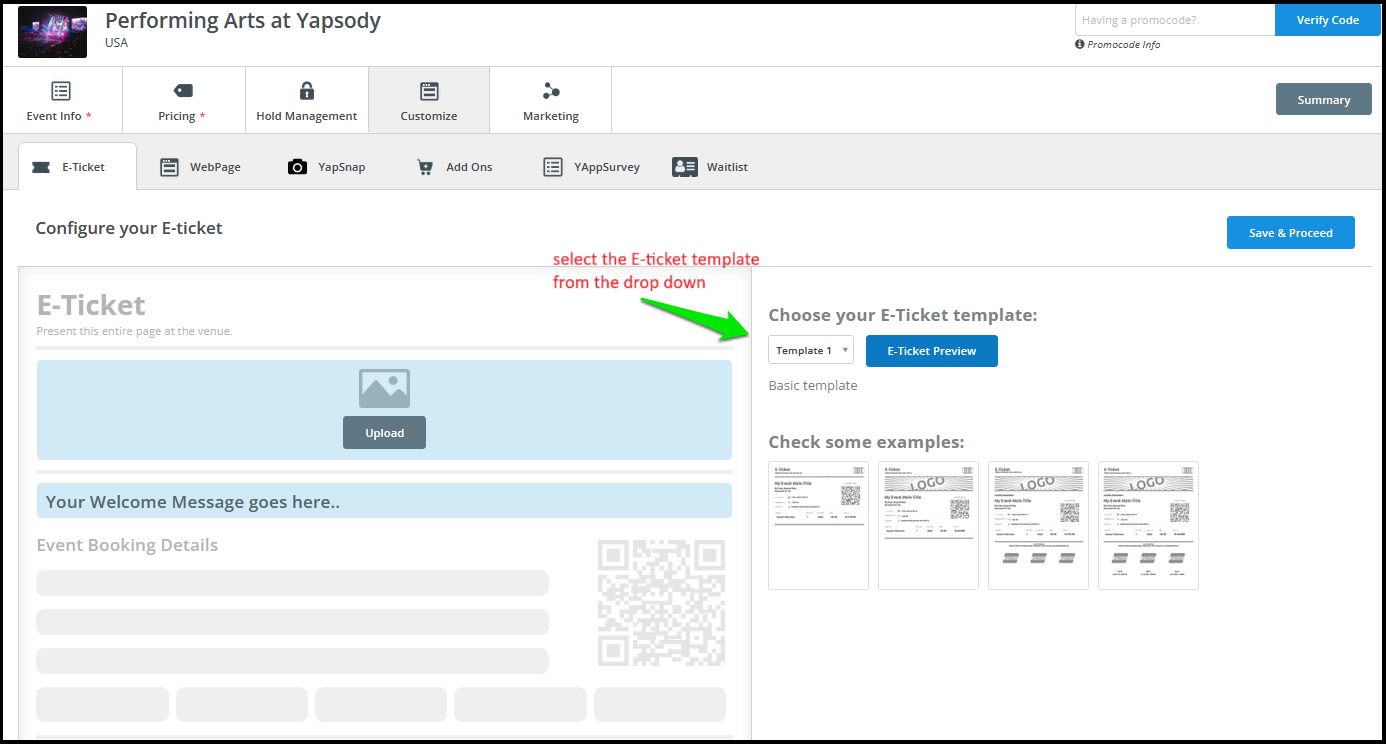The image size is (1386, 744).
Task: Click the QR code graphic in ticket preview
Action: (661, 603)
